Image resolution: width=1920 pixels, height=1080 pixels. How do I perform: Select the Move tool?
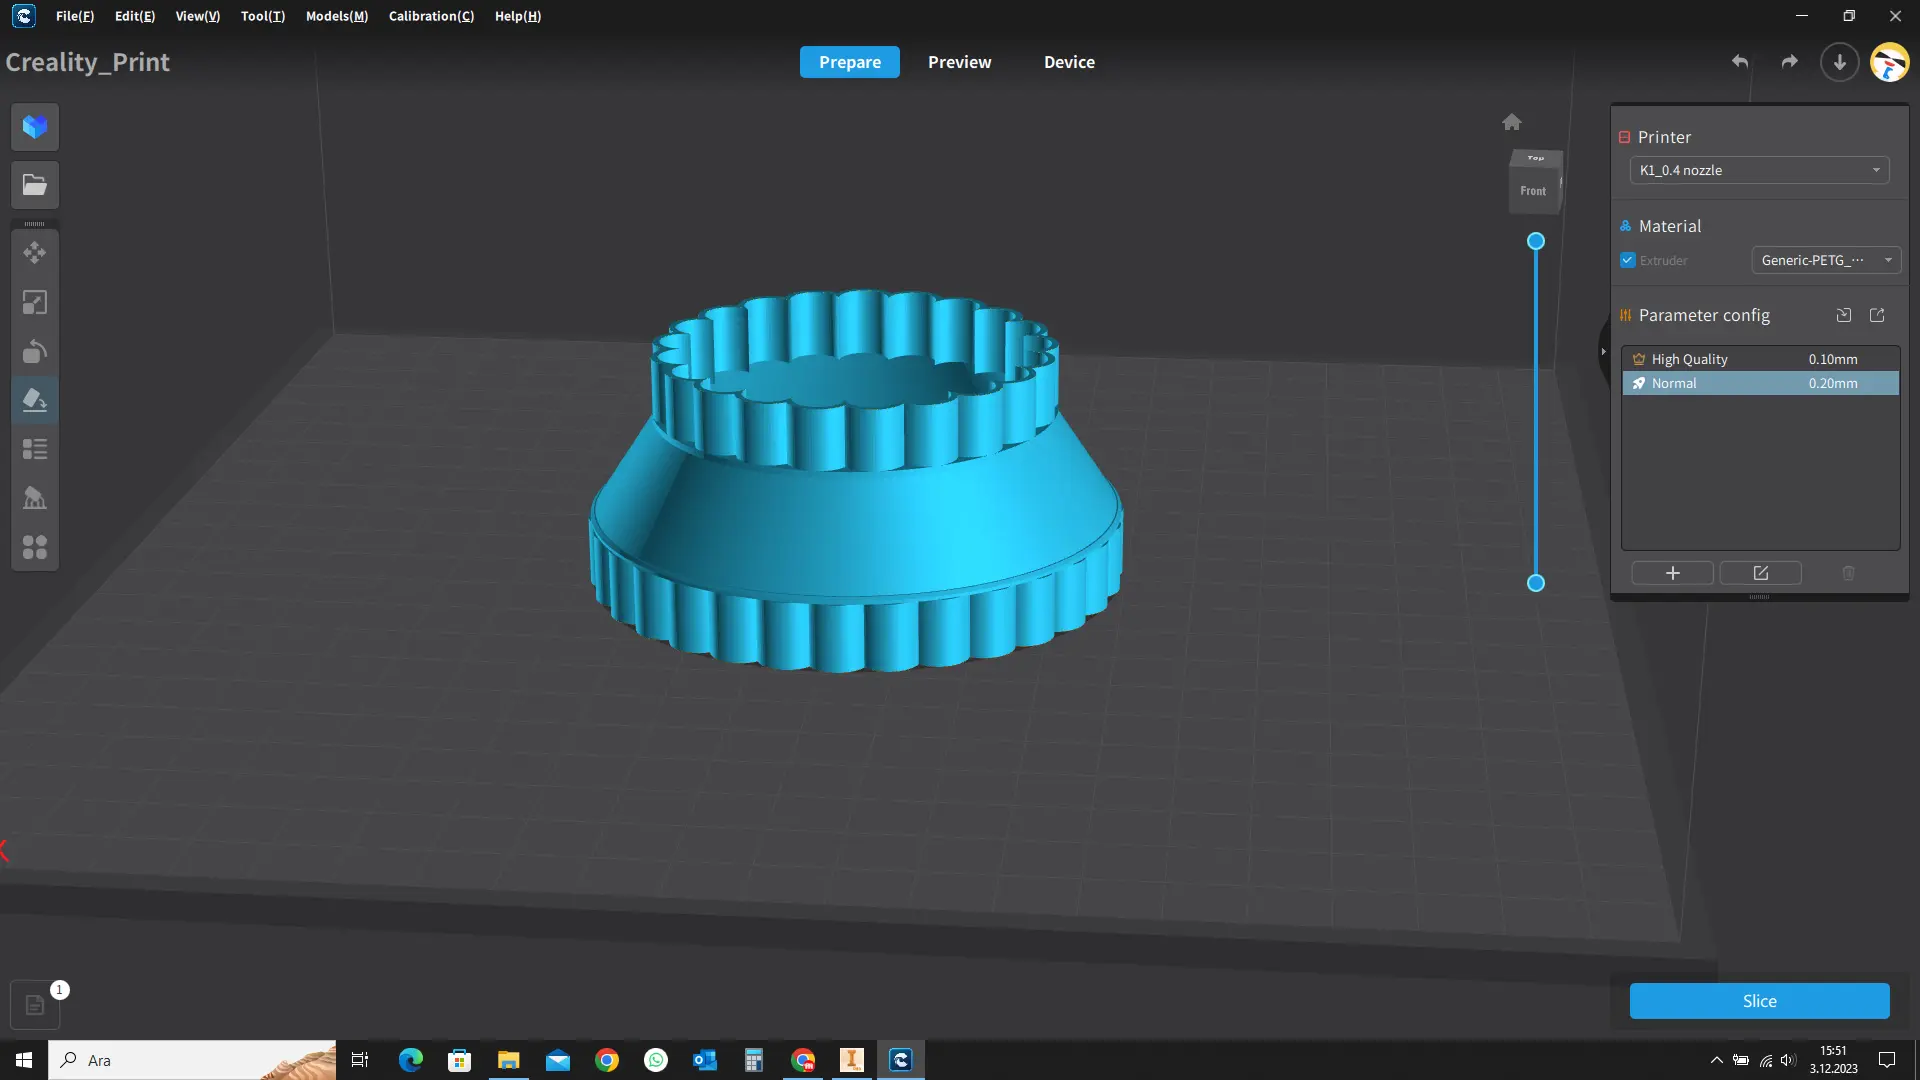pyautogui.click(x=35, y=253)
